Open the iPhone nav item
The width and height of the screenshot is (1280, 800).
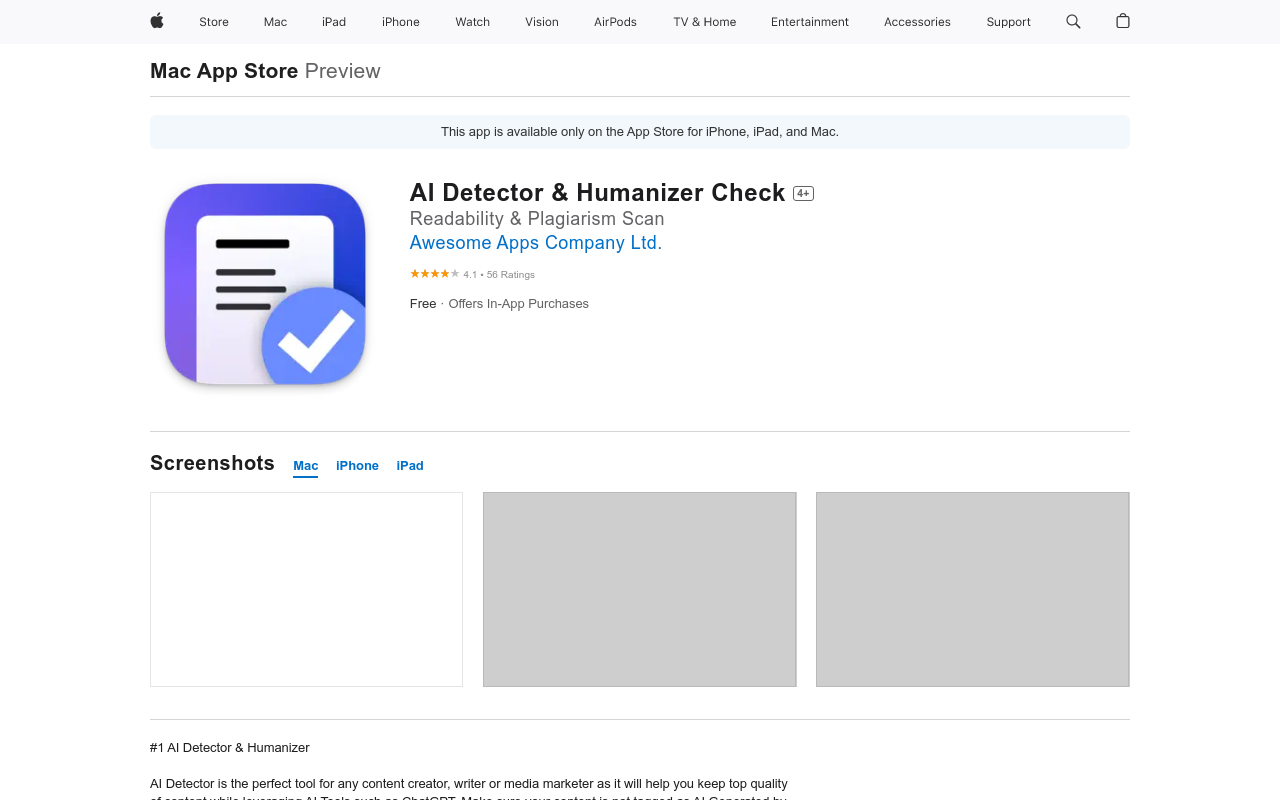[x=401, y=22]
